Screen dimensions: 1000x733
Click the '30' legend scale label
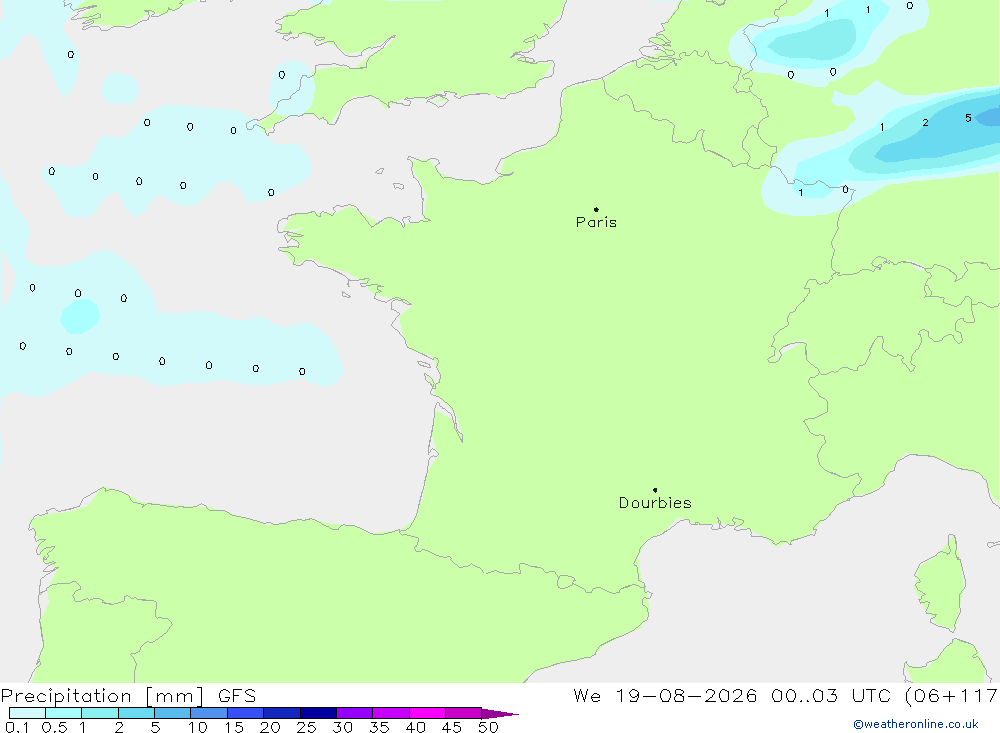[x=343, y=727]
